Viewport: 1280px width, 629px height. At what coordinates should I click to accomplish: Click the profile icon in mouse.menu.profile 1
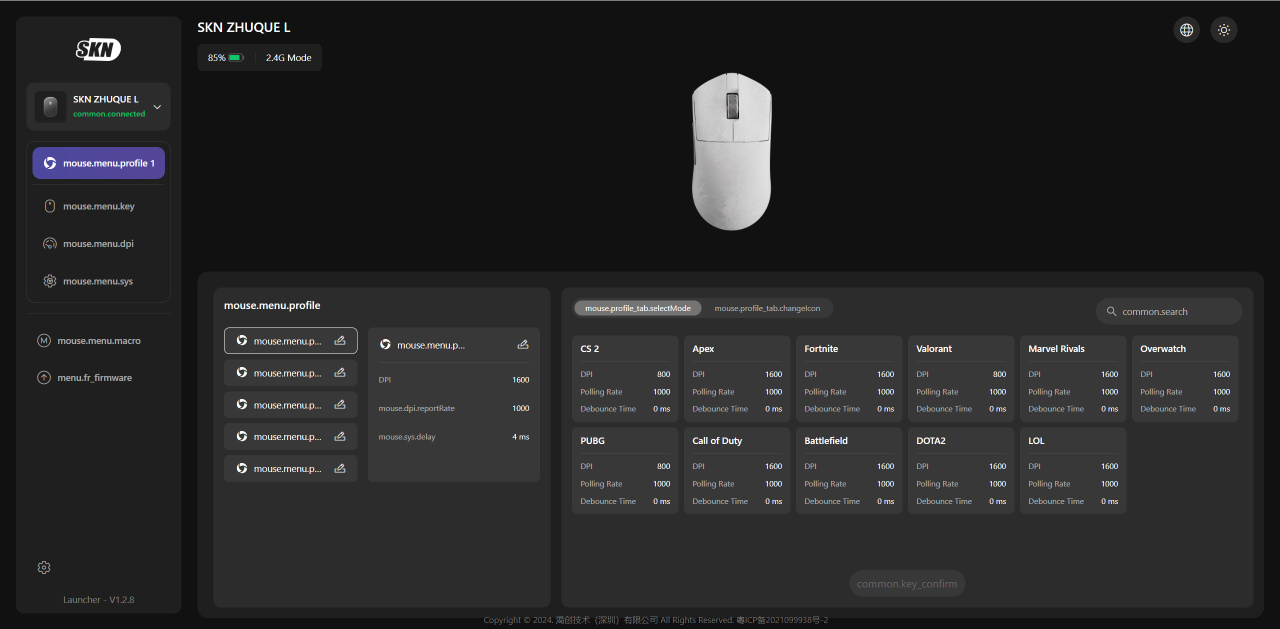click(x=50, y=163)
